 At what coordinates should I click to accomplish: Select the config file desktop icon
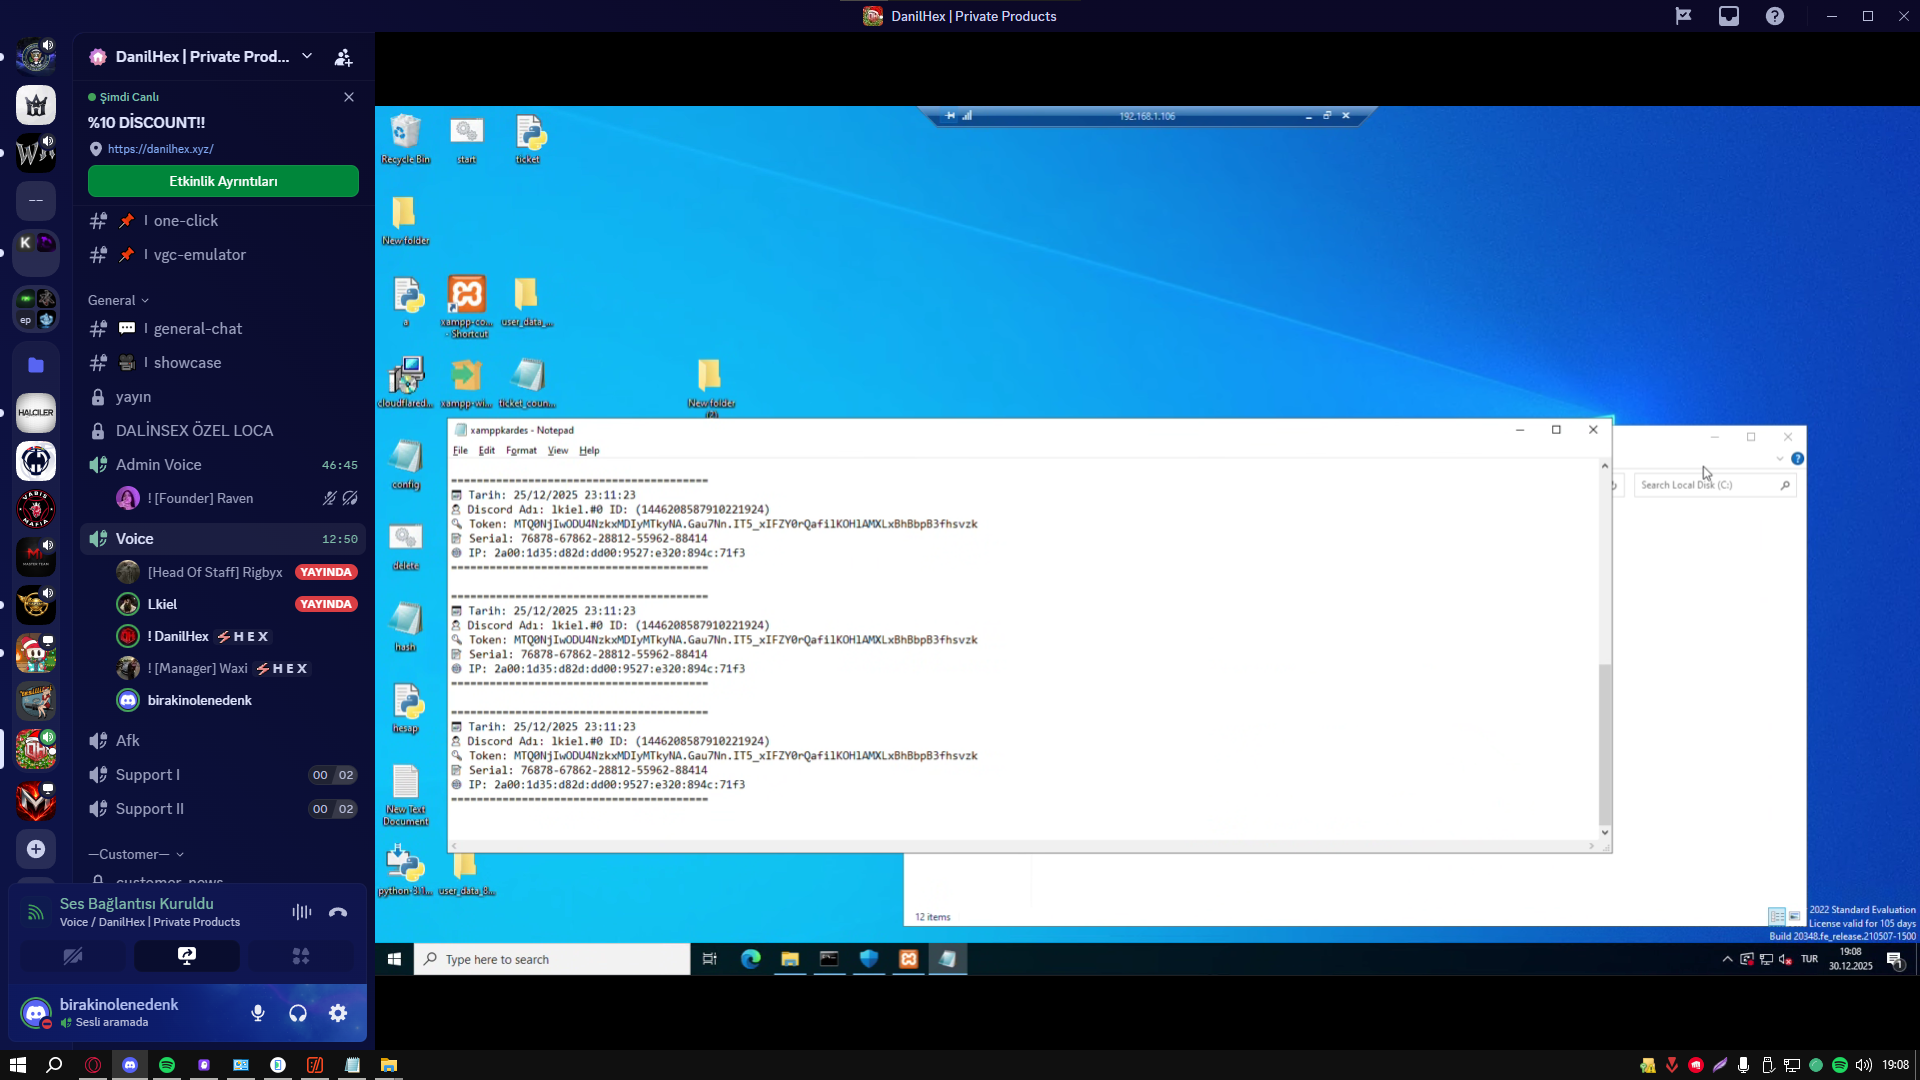coord(406,464)
